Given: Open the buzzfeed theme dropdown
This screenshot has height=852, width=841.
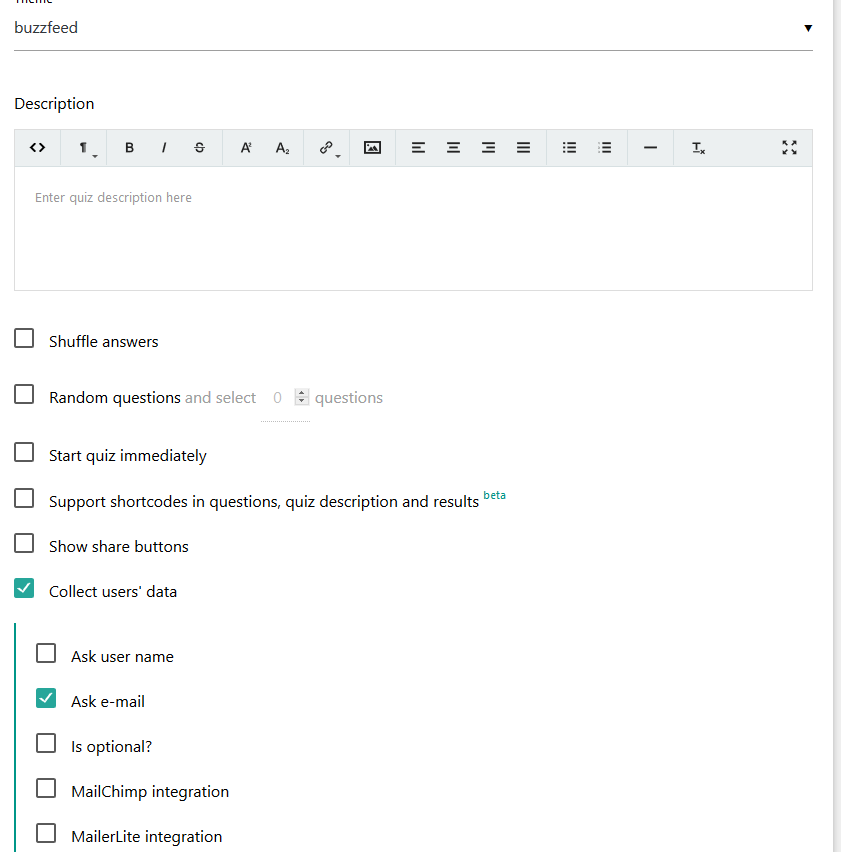Looking at the screenshot, I should point(413,28).
